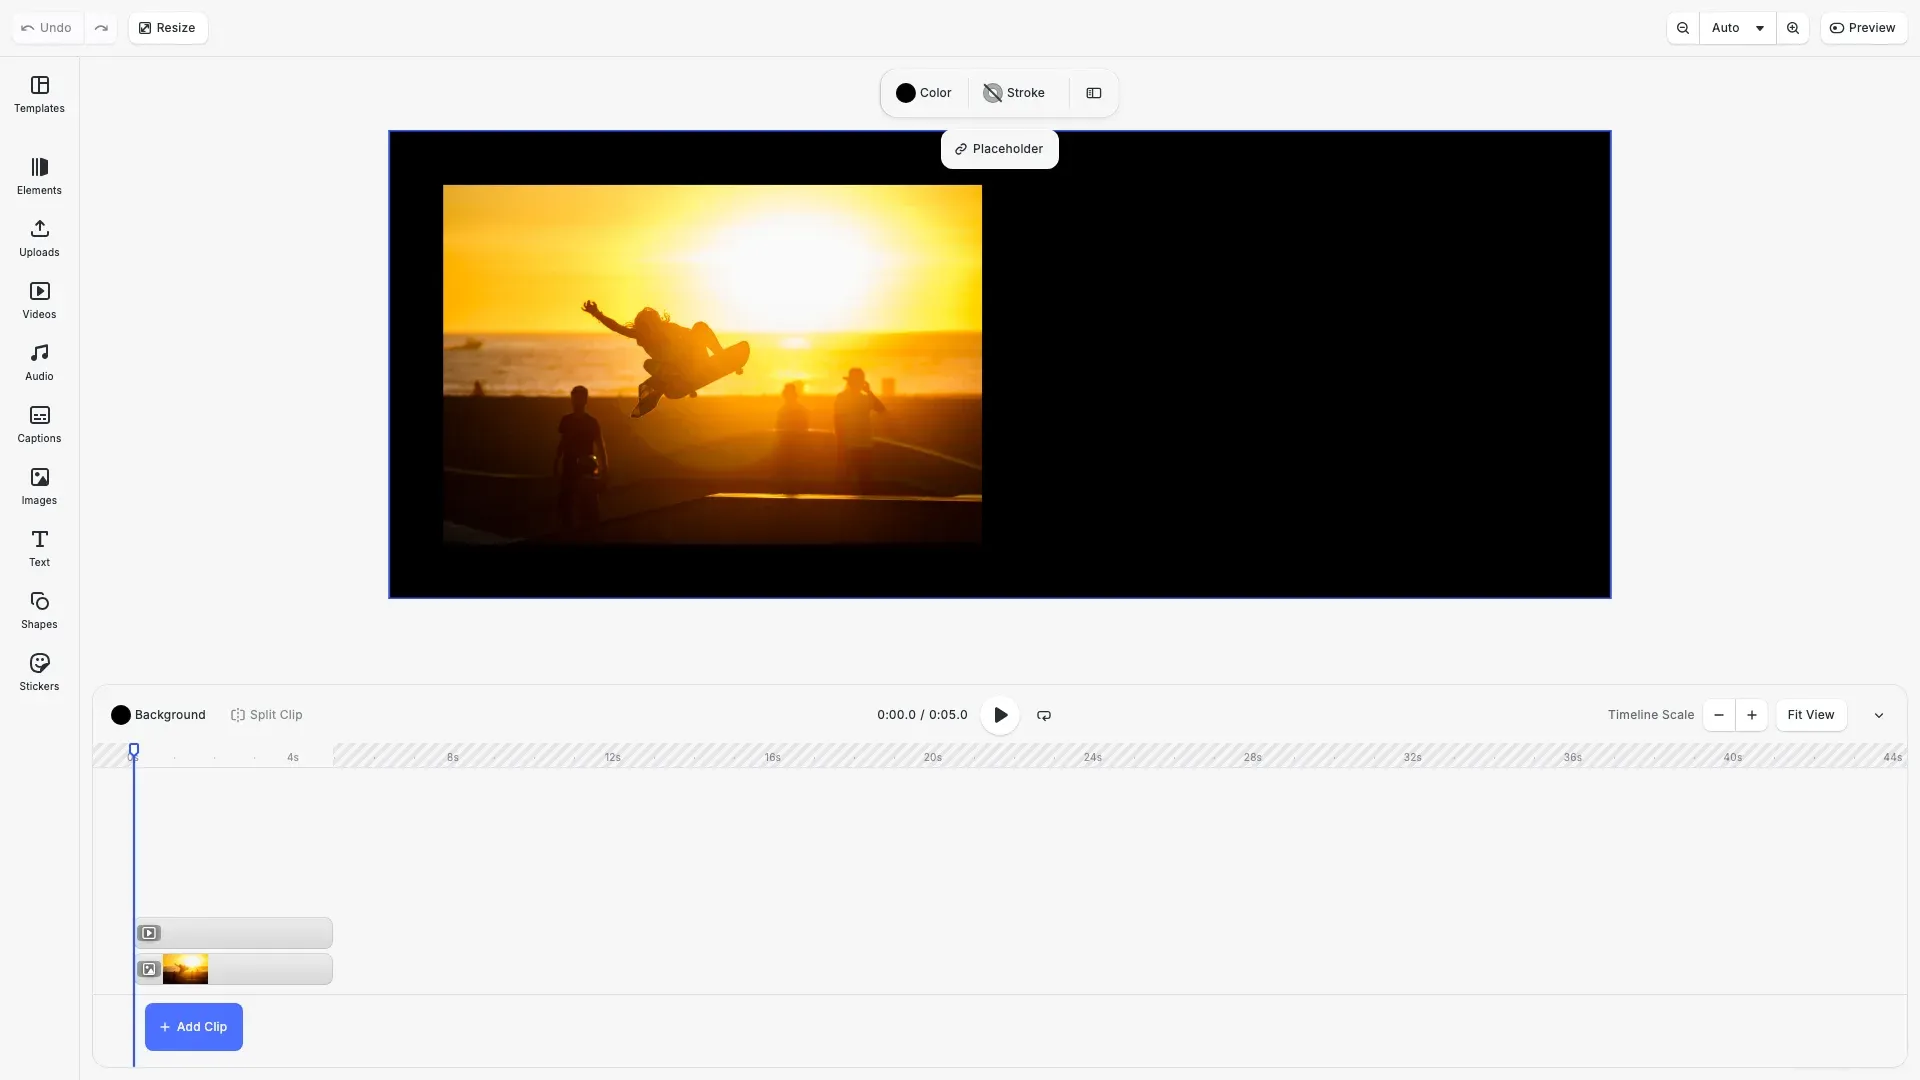Open the Preview window
The image size is (1920, 1080).
click(x=1864, y=28)
